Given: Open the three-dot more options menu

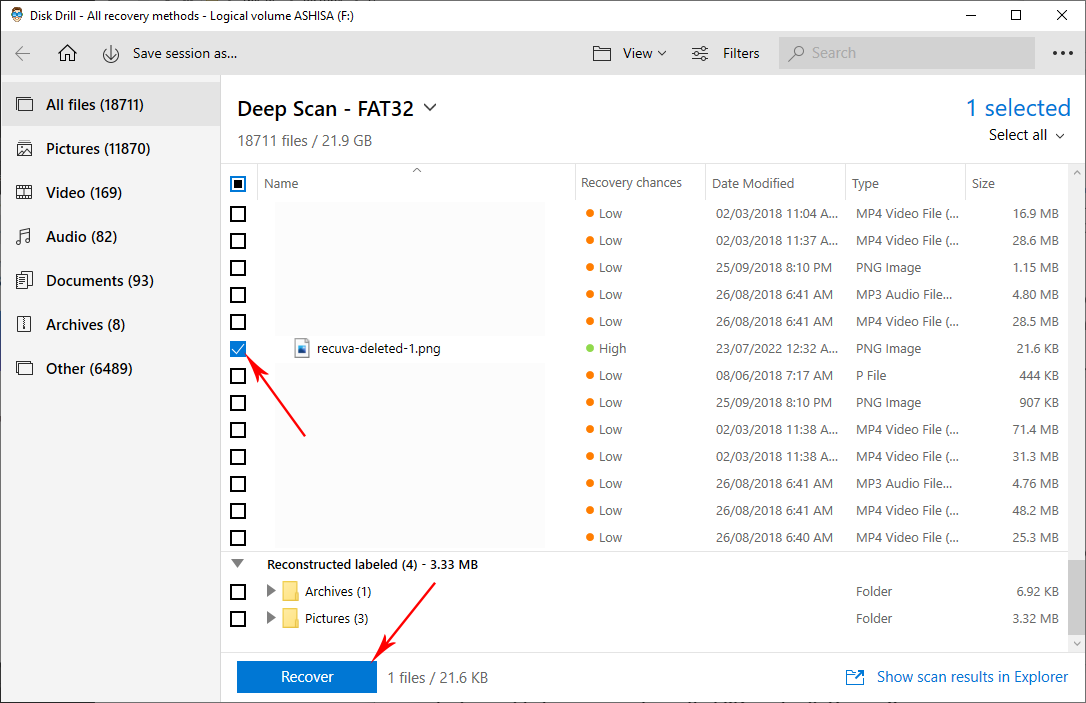Looking at the screenshot, I should [x=1062, y=53].
